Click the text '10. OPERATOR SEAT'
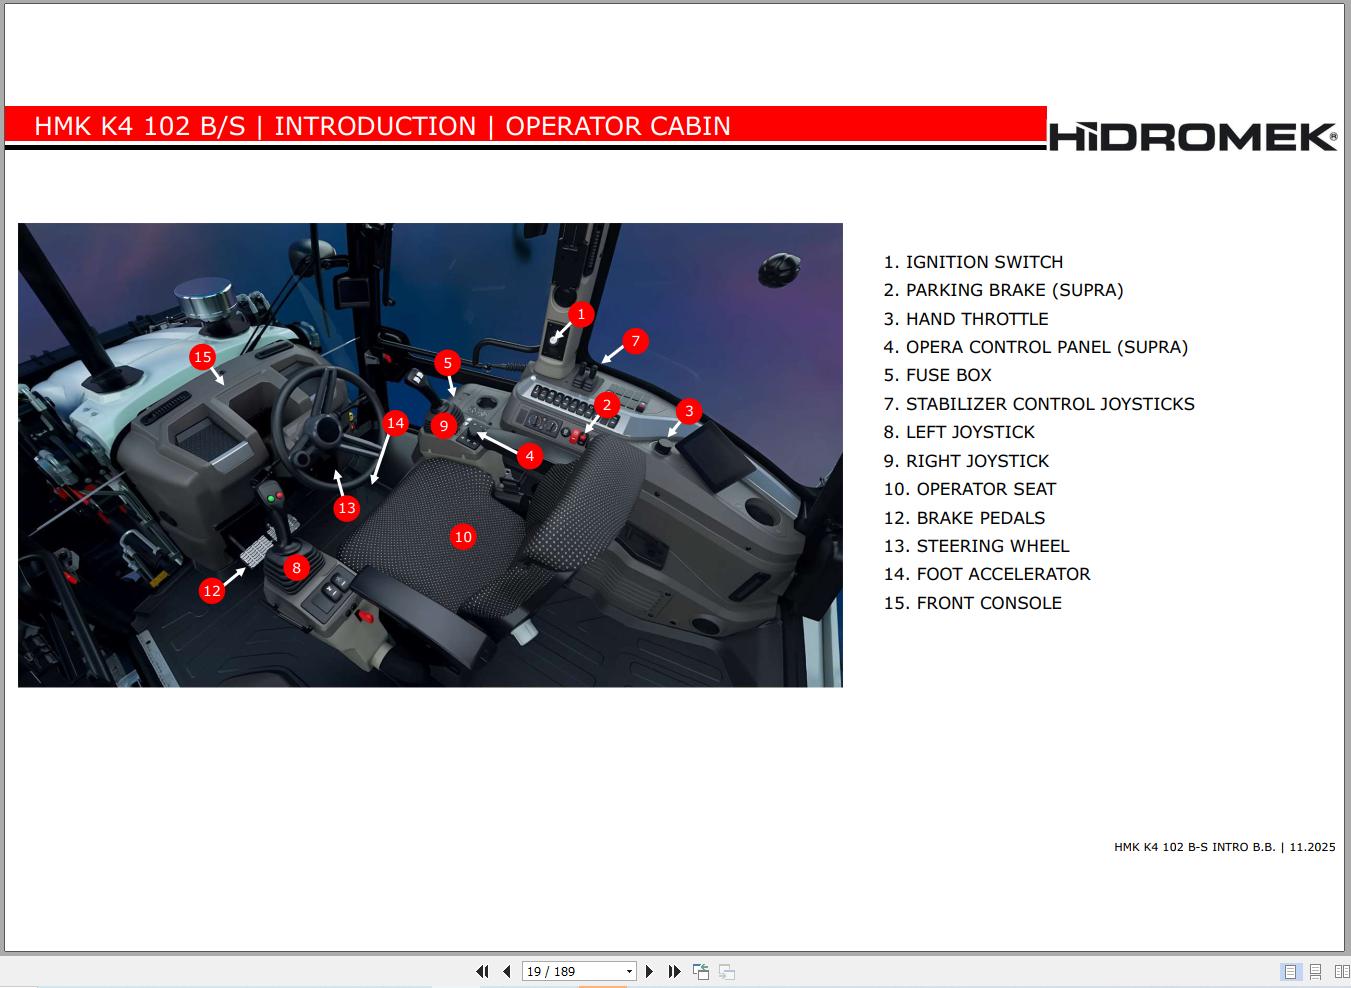The width and height of the screenshot is (1351, 988). coord(970,489)
